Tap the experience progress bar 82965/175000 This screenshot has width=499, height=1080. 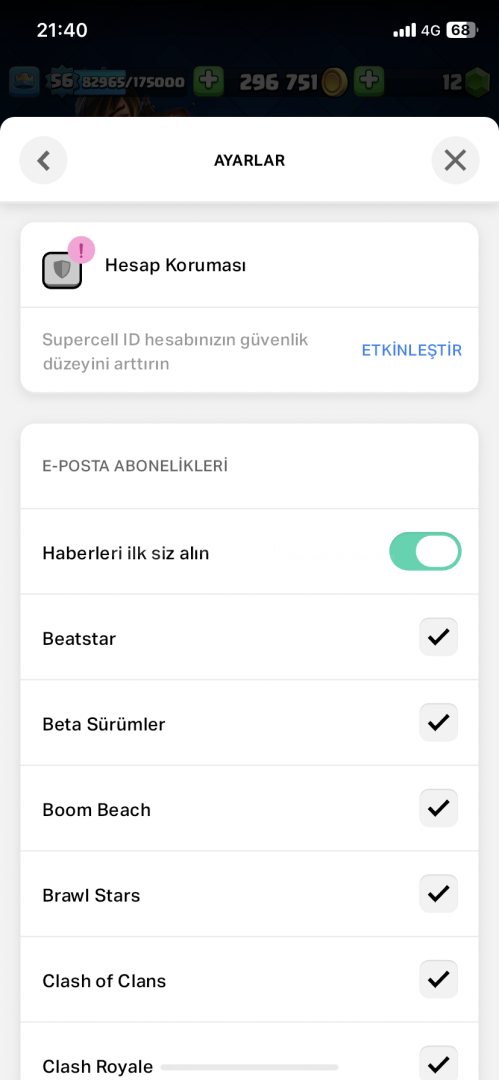(132, 83)
